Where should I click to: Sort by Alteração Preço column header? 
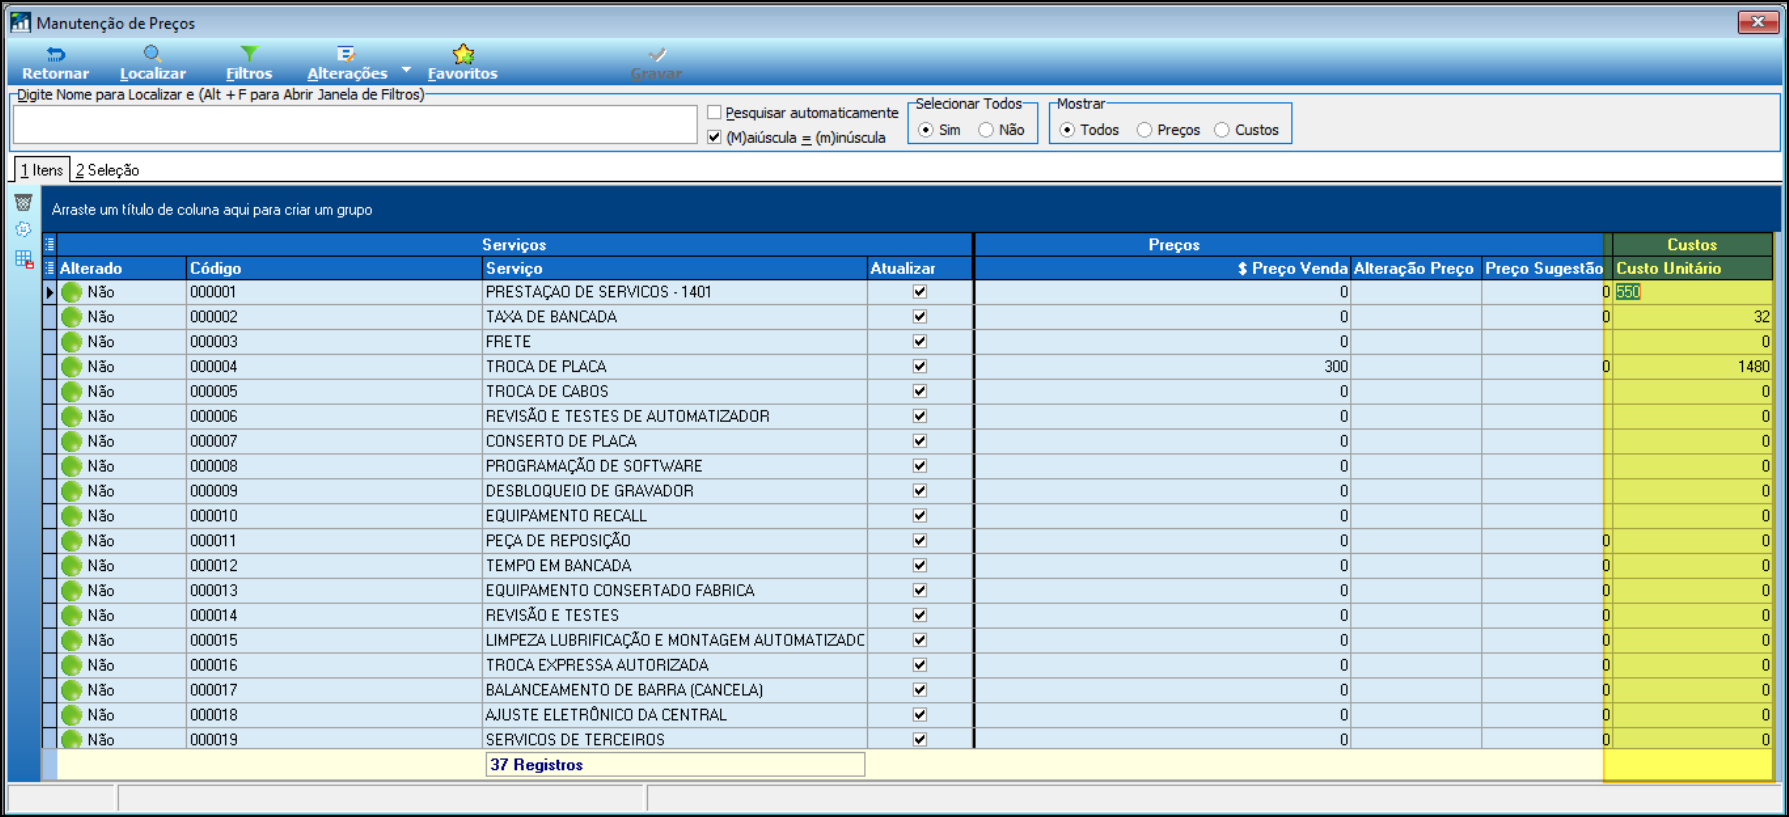click(x=1415, y=268)
